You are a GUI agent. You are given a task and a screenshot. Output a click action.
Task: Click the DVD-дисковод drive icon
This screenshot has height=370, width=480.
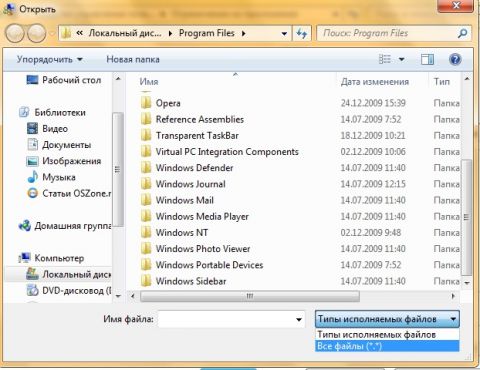coord(32,290)
